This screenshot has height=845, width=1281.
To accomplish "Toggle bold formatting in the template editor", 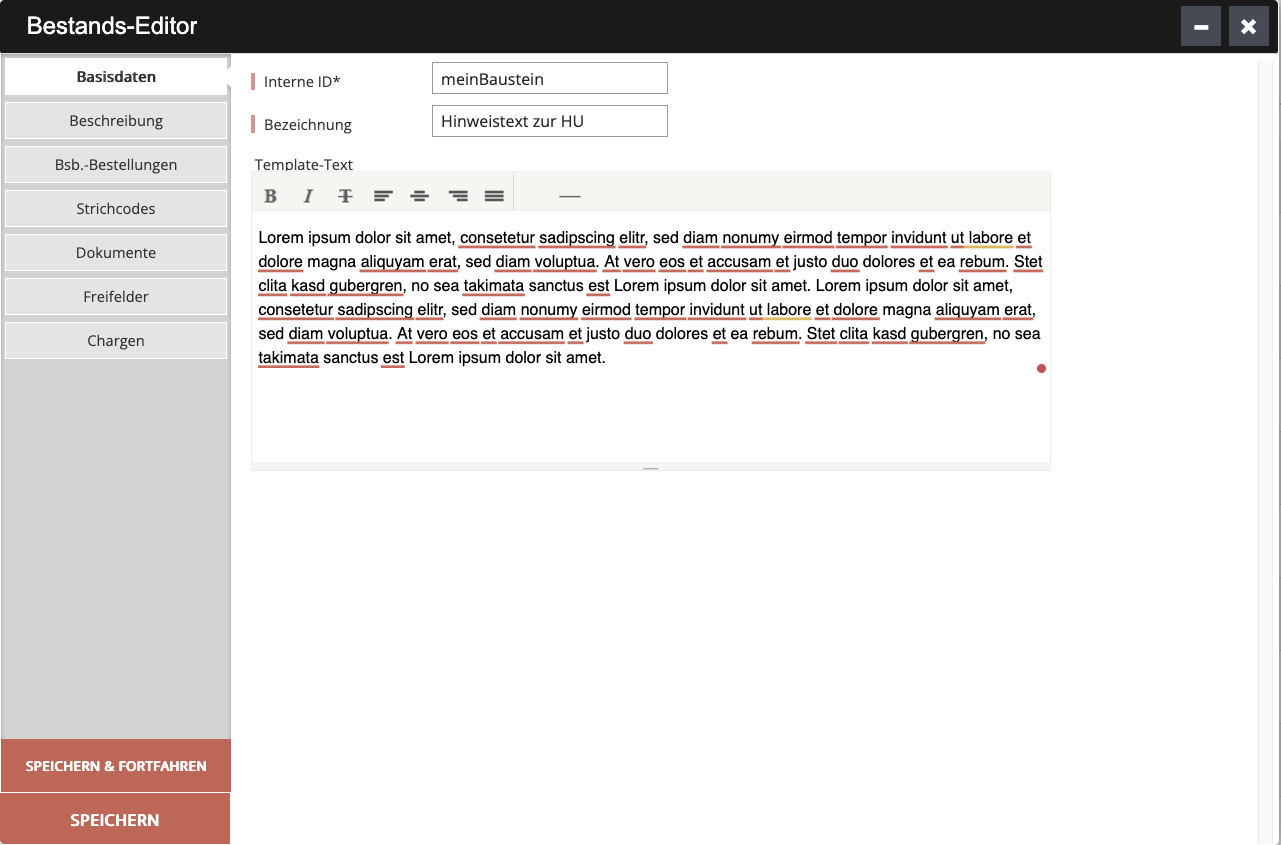I will 270,196.
